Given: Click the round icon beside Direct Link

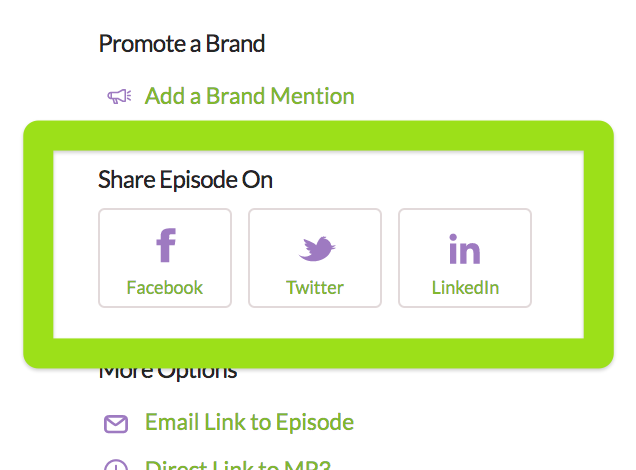Looking at the screenshot, I should pos(116,465).
